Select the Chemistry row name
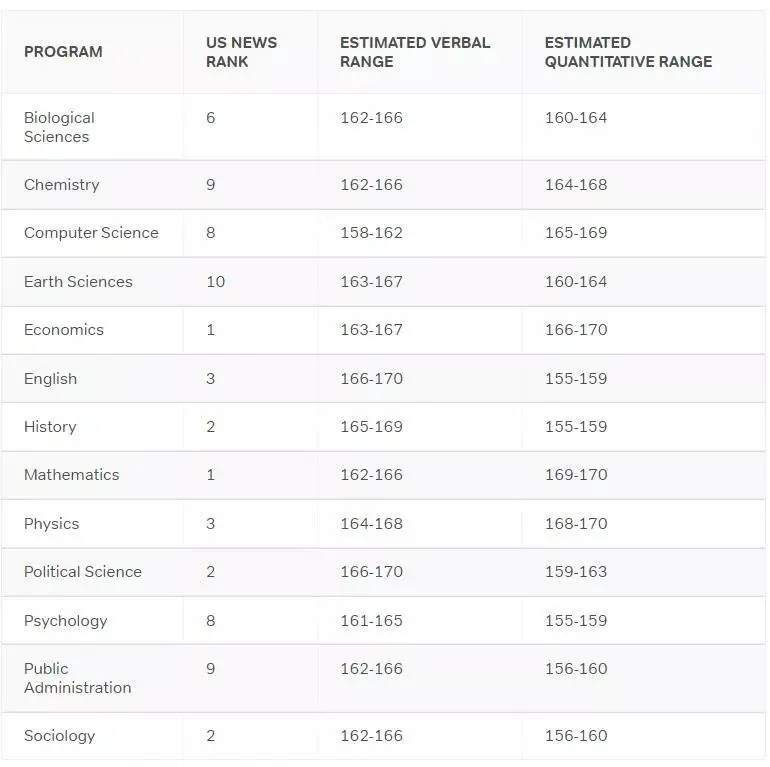The image size is (770, 767). (x=61, y=185)
